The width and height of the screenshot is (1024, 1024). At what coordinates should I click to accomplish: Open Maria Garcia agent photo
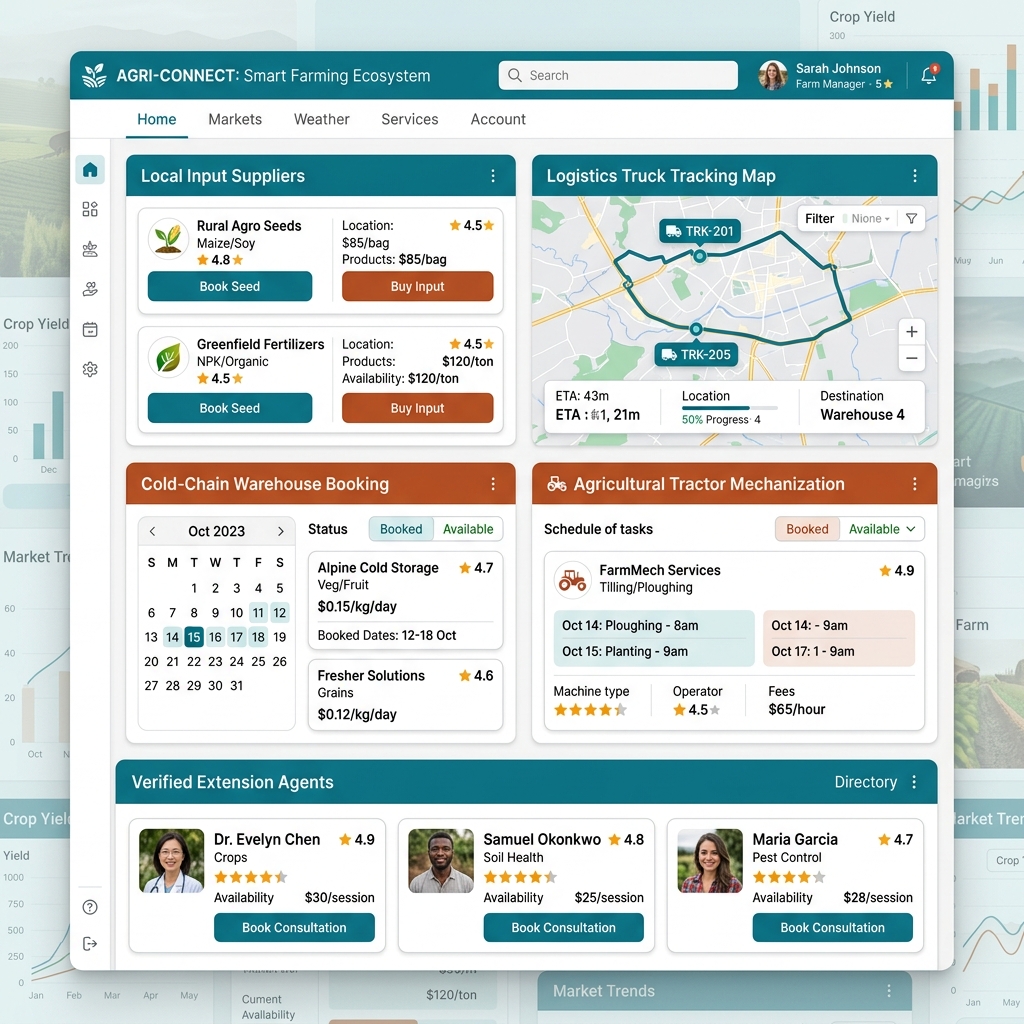pos(710,861)
